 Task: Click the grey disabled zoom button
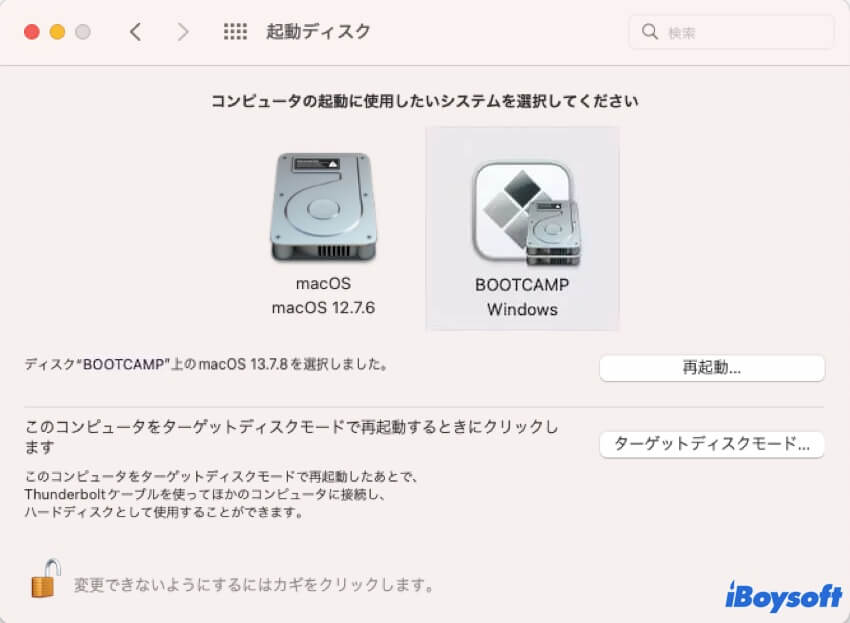[x=83, y=32]
